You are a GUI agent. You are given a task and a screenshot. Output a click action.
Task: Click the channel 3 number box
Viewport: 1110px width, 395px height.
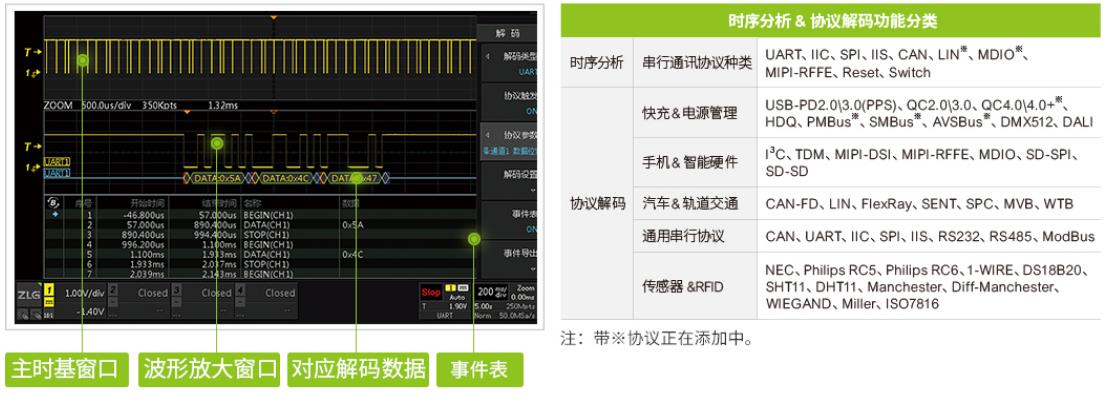[176, 289]
